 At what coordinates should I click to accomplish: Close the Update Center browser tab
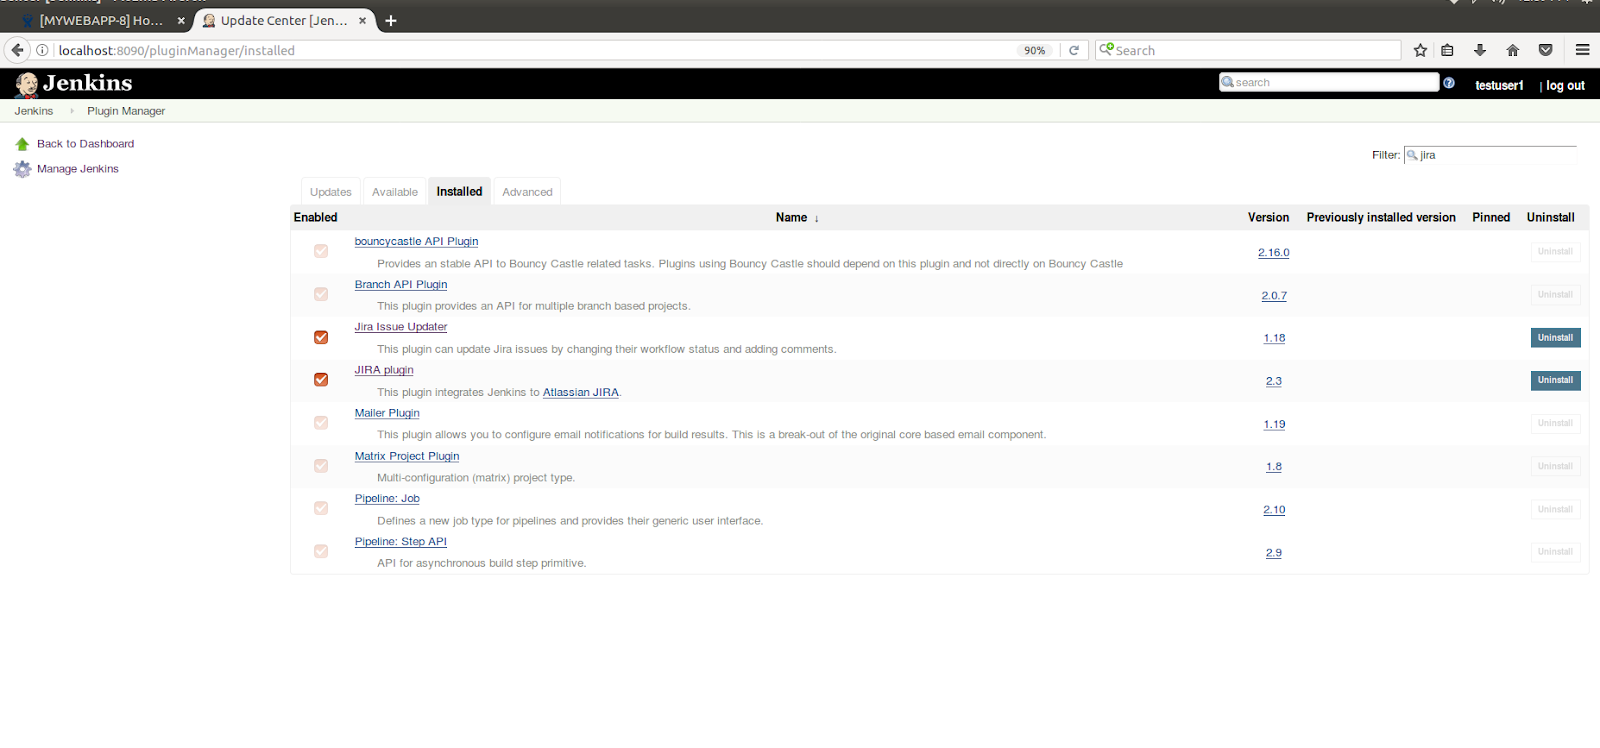pyautogui.click(x=362, y=20)
